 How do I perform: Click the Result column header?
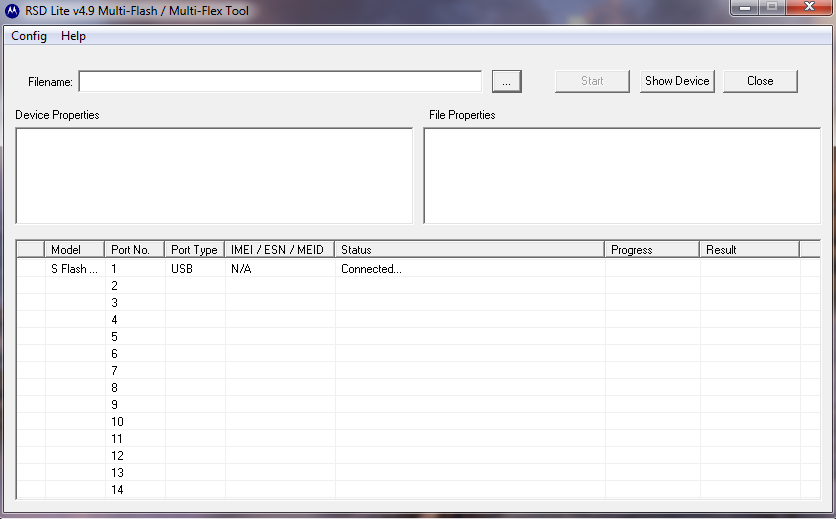click(x=748, y=250)
